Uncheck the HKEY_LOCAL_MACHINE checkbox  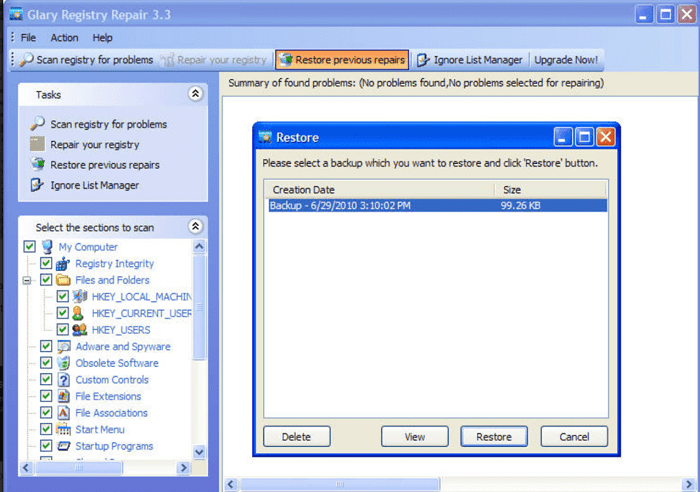62,296
